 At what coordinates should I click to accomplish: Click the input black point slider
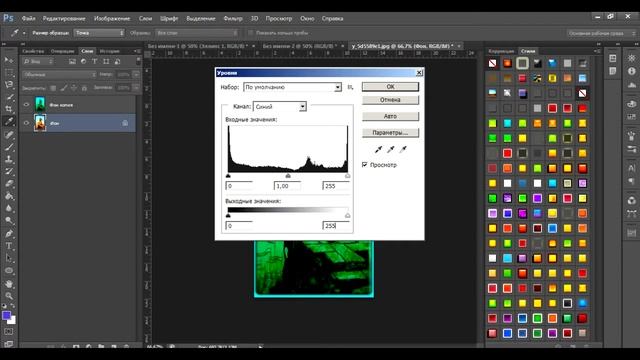click(x=228, y=176)
